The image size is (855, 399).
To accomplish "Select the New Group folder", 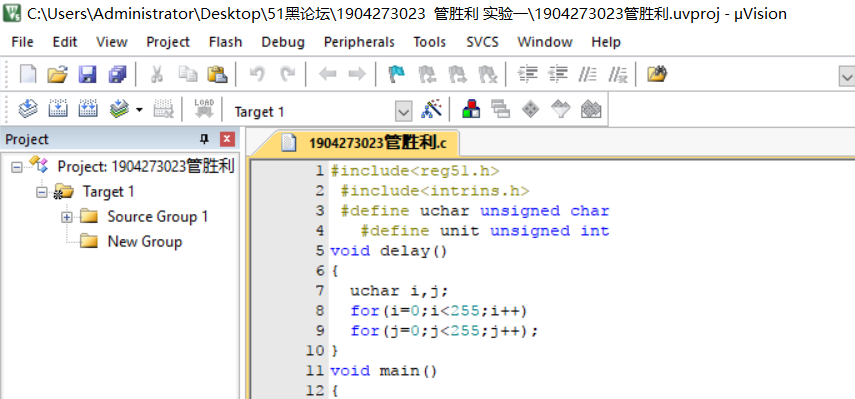I will [144, 241].
